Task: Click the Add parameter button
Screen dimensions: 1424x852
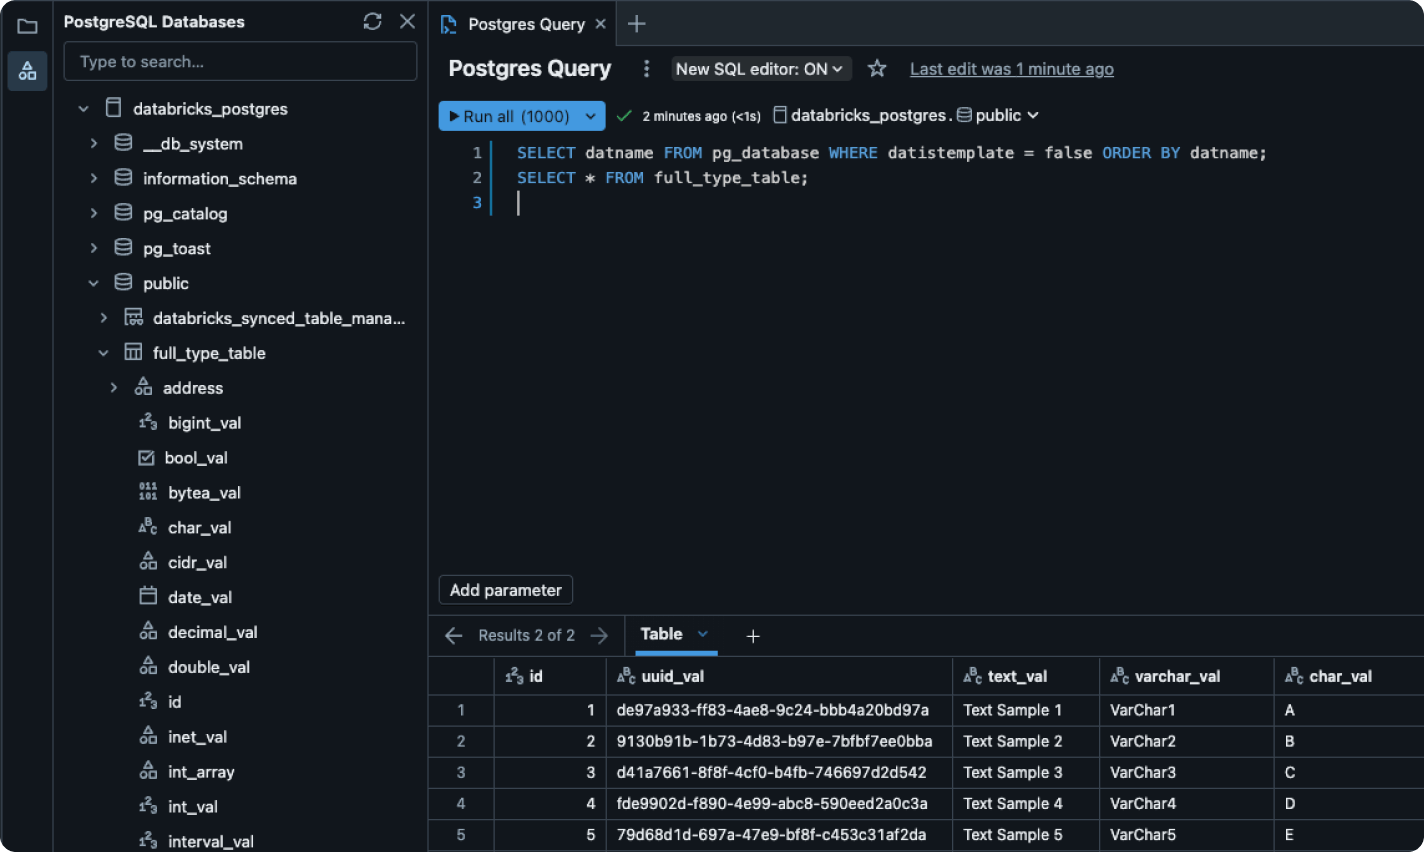Action: [505, 590]
